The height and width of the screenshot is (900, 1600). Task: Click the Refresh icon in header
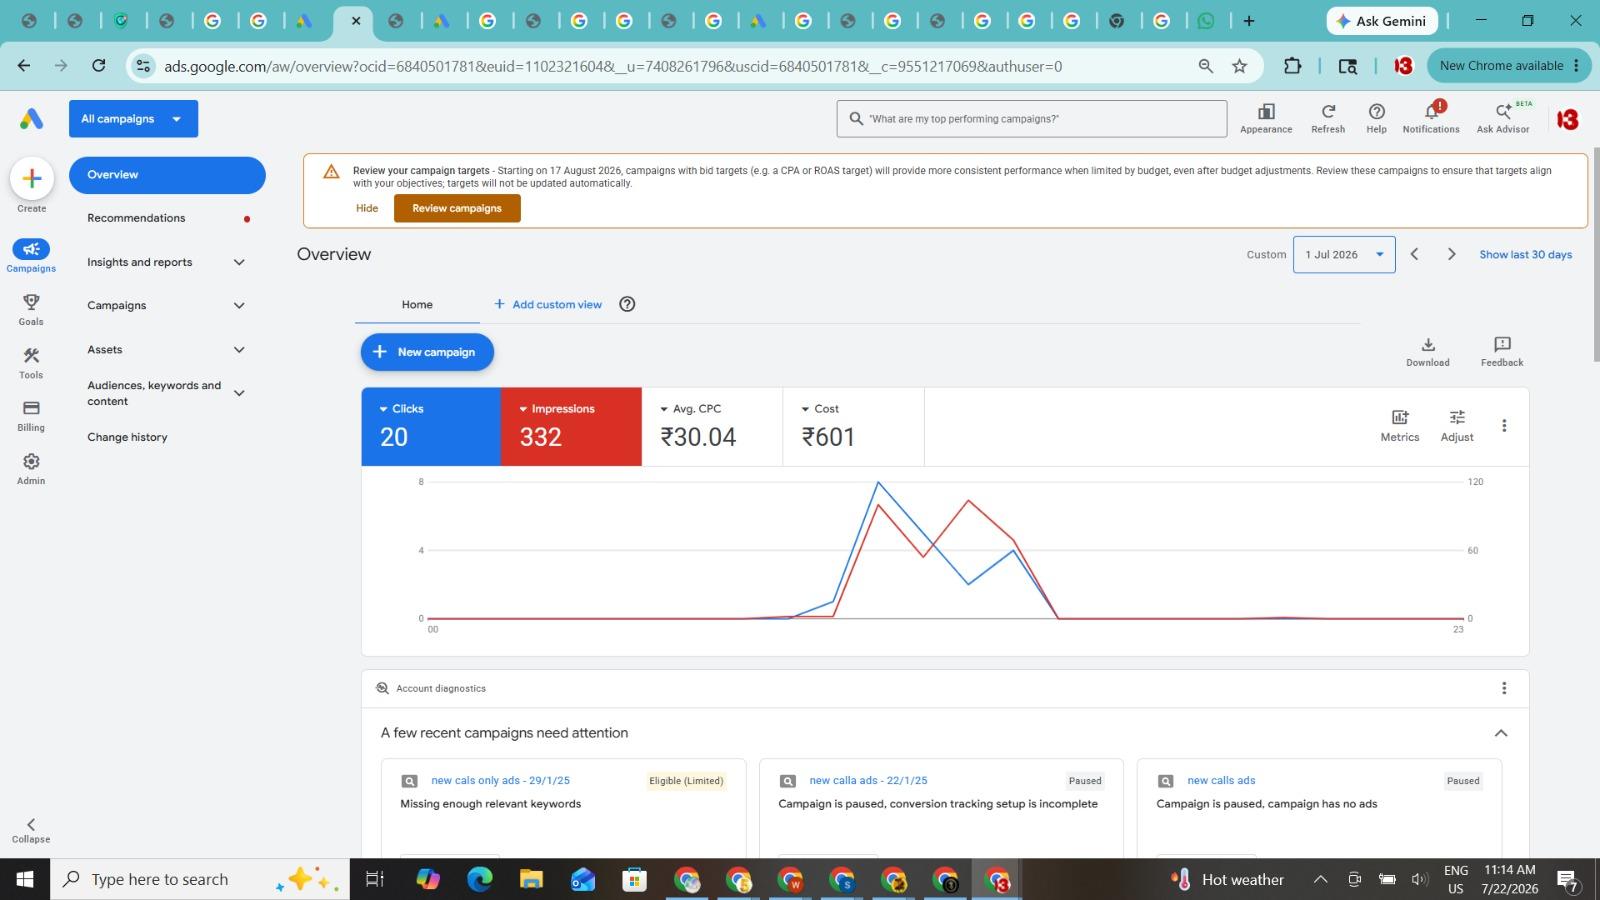pos(1328,112)
